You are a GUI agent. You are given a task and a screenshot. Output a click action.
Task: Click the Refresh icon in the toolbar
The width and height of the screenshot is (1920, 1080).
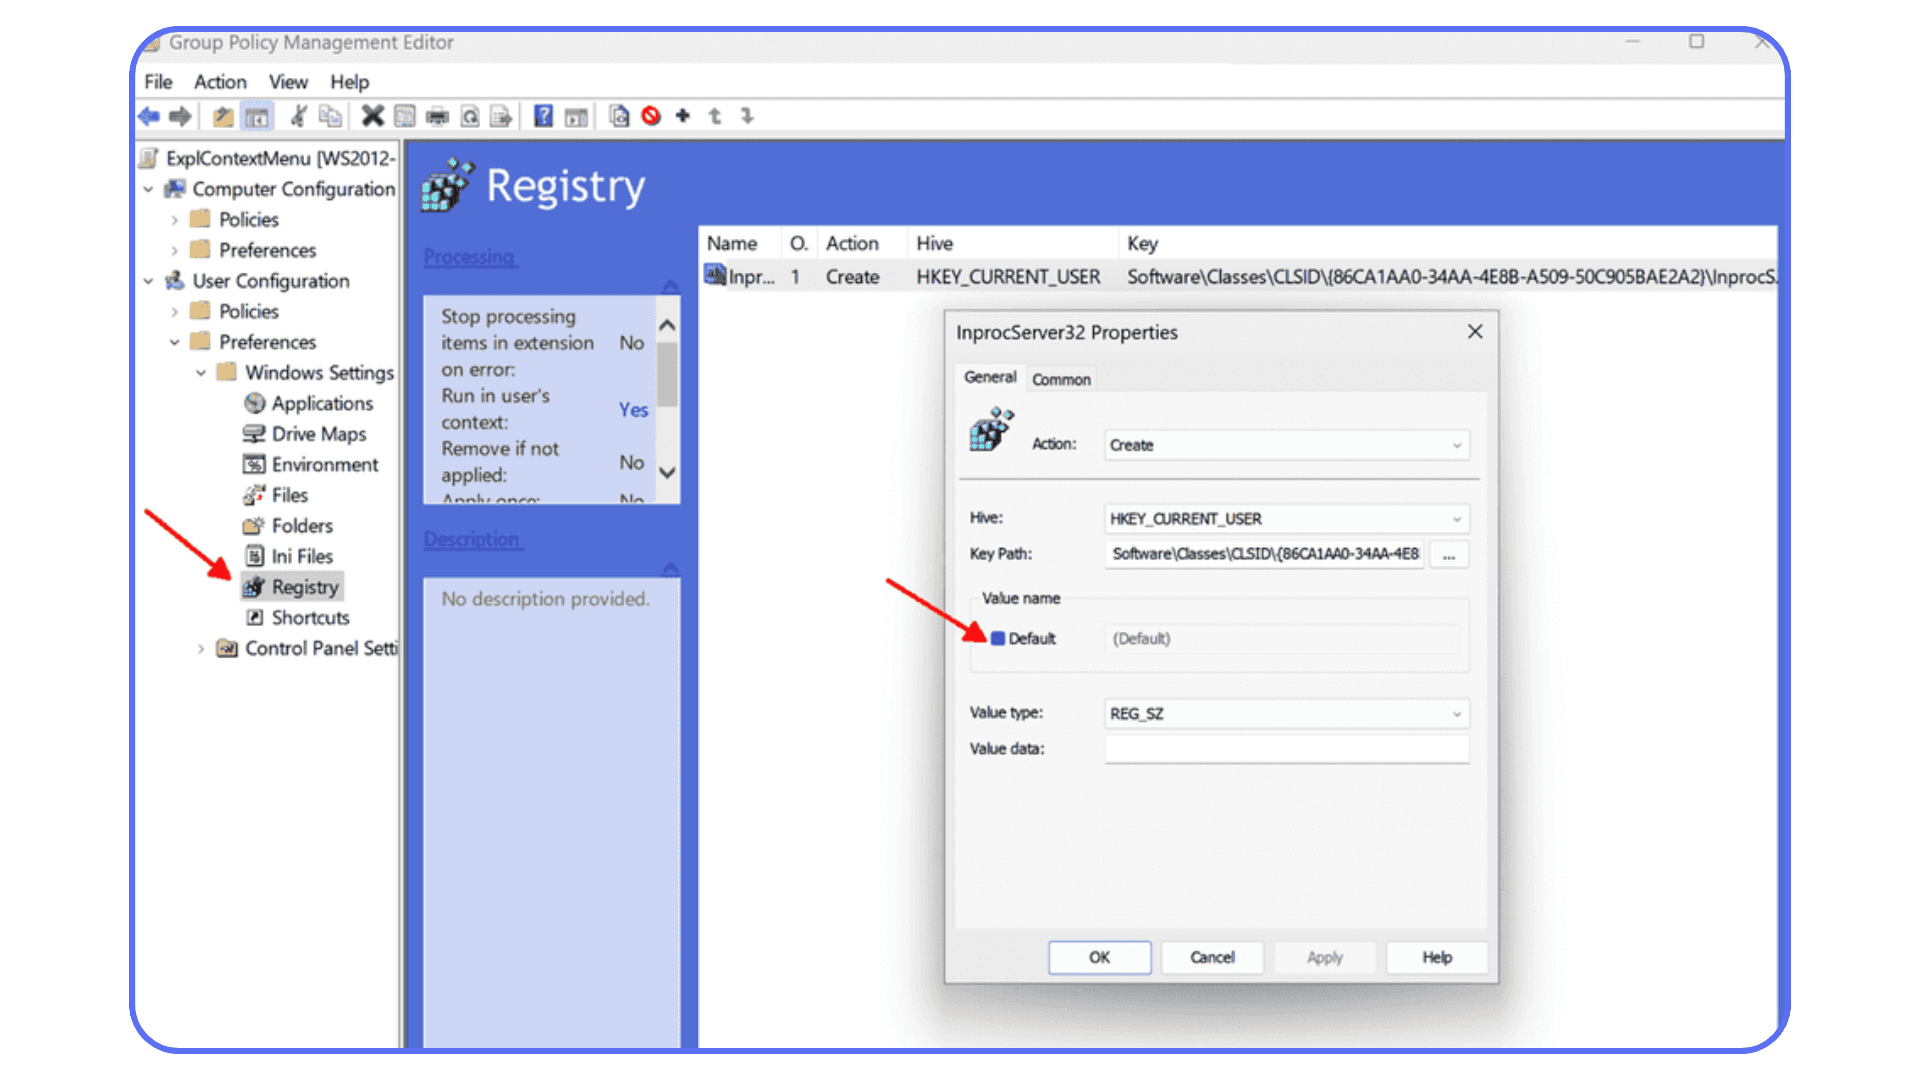(x=470, y=116)
